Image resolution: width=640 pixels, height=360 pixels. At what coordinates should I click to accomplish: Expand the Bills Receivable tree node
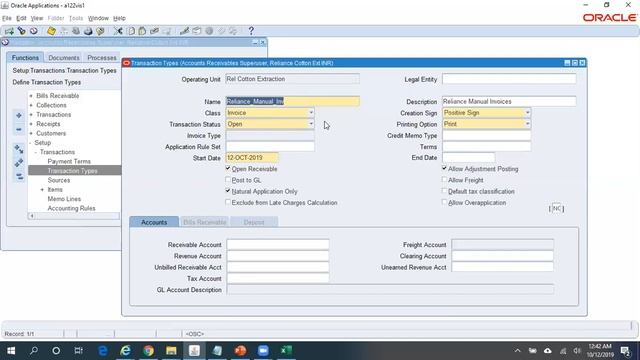(31, 96)
